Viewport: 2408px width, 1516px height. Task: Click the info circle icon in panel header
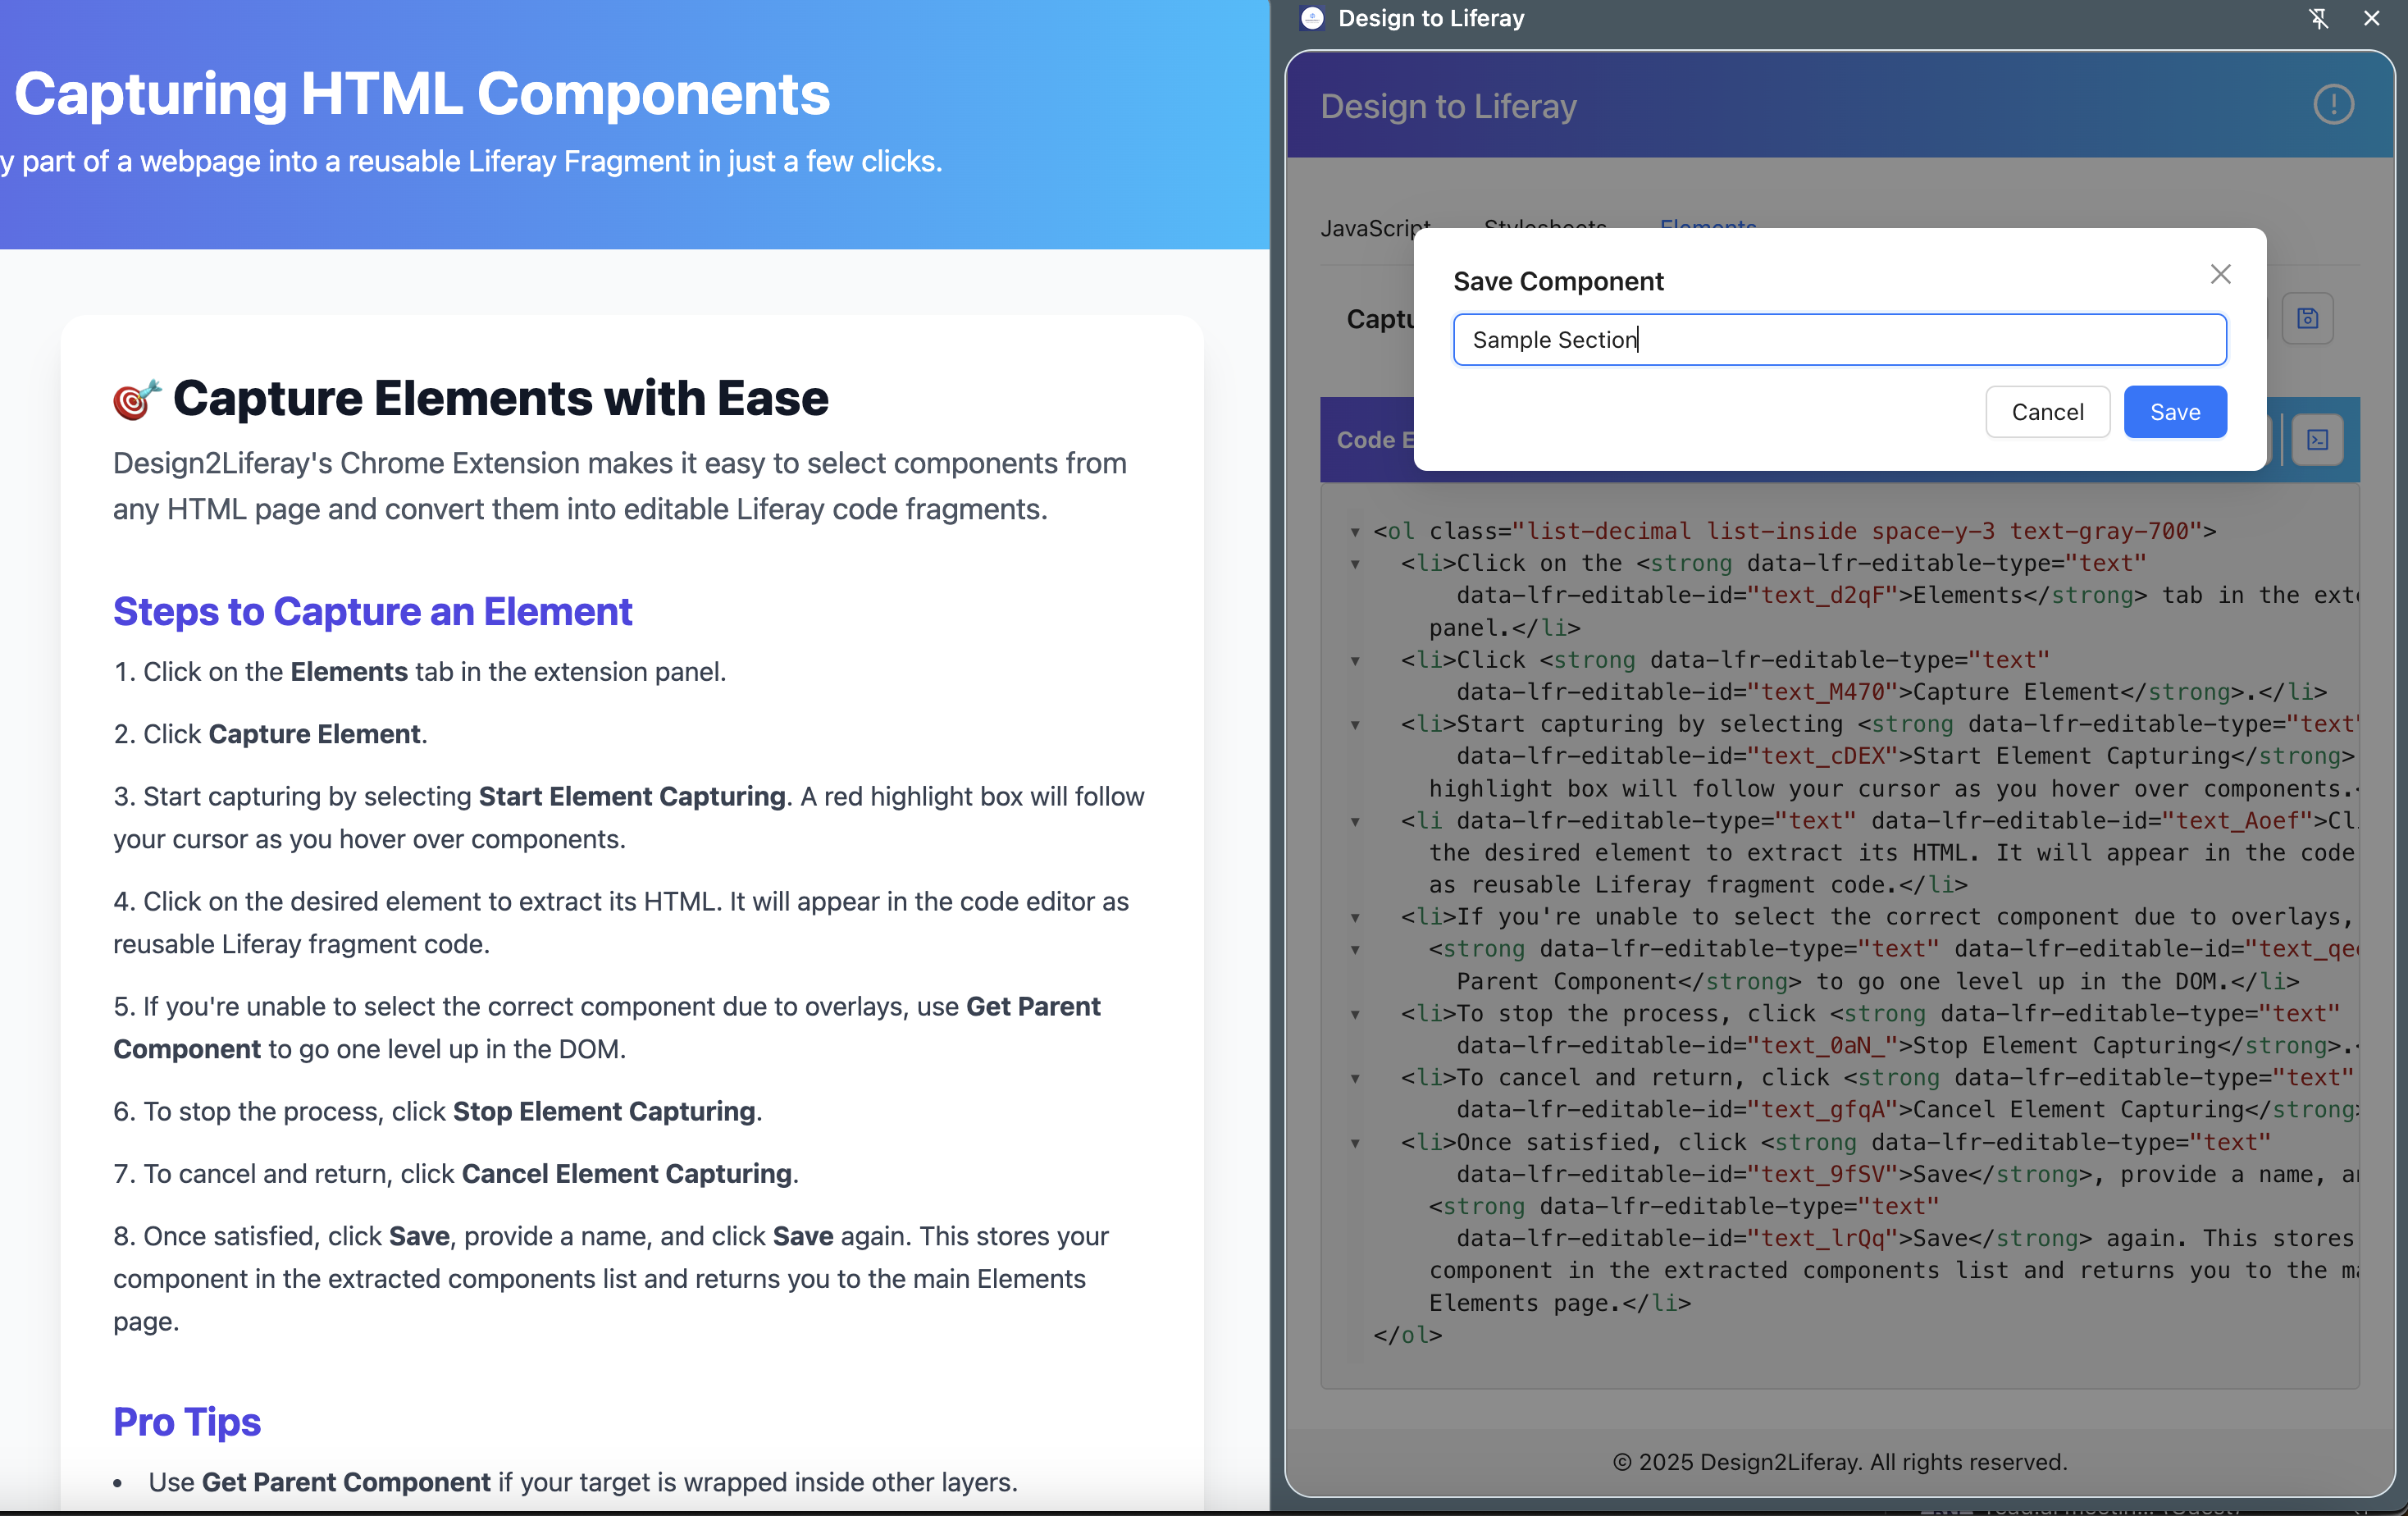point(2333,104)
